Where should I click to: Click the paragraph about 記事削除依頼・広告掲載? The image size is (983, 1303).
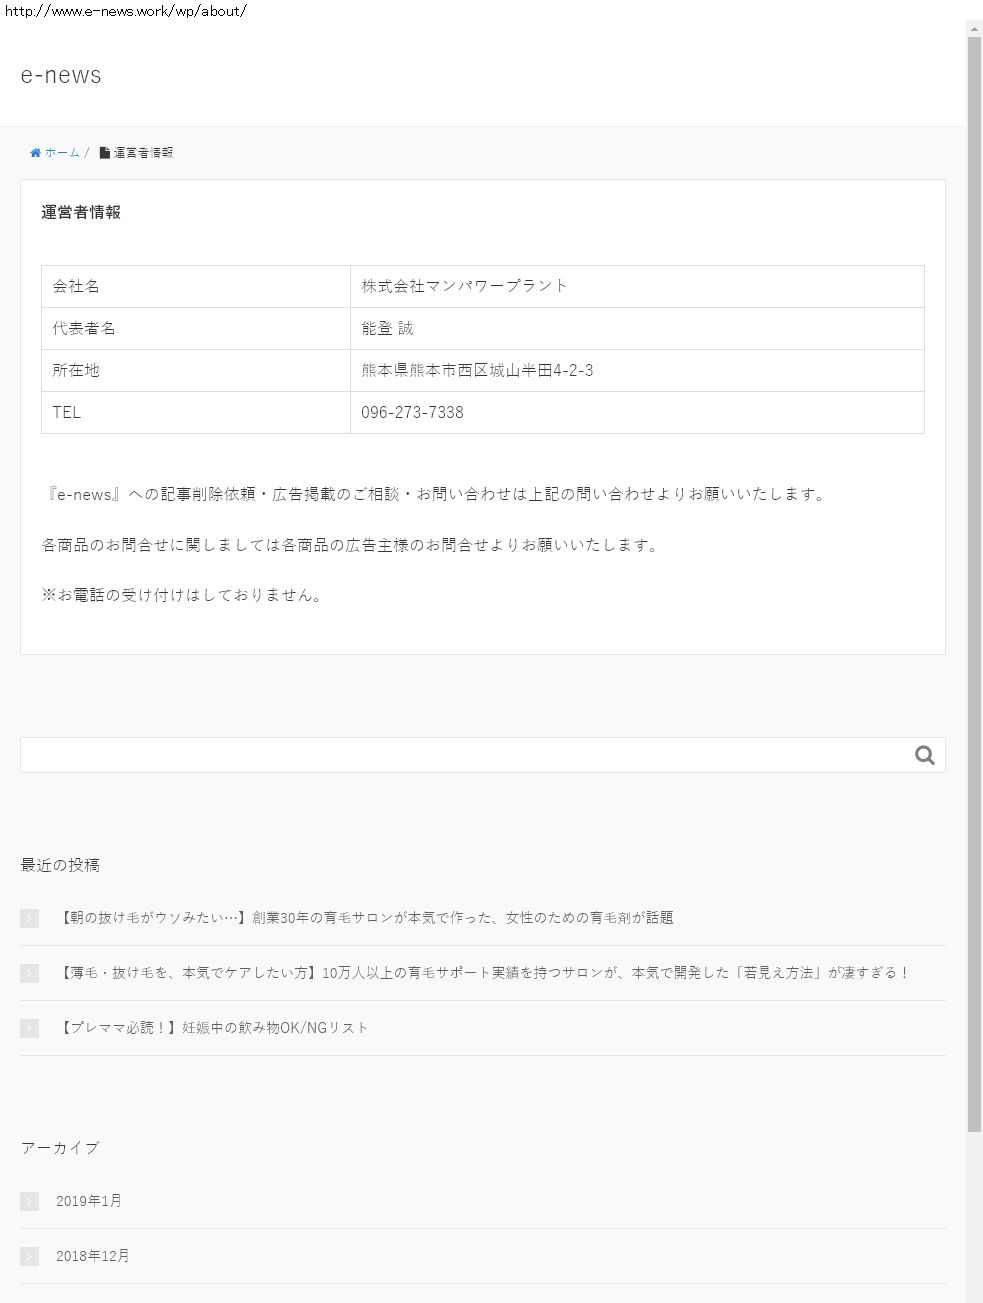(436, 494)
